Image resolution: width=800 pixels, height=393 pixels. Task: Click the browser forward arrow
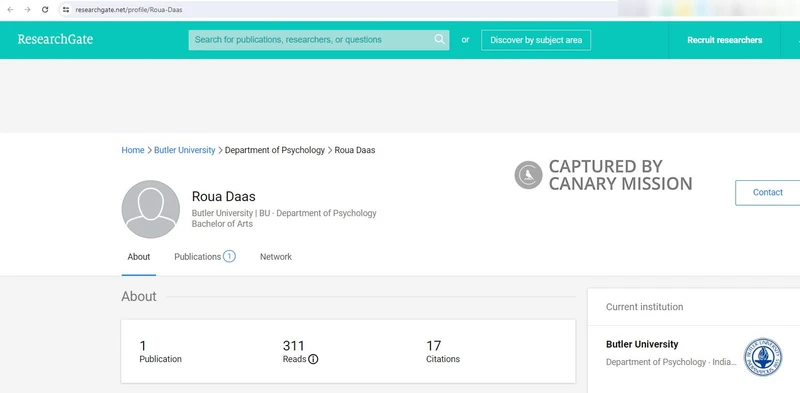[28, 10]
